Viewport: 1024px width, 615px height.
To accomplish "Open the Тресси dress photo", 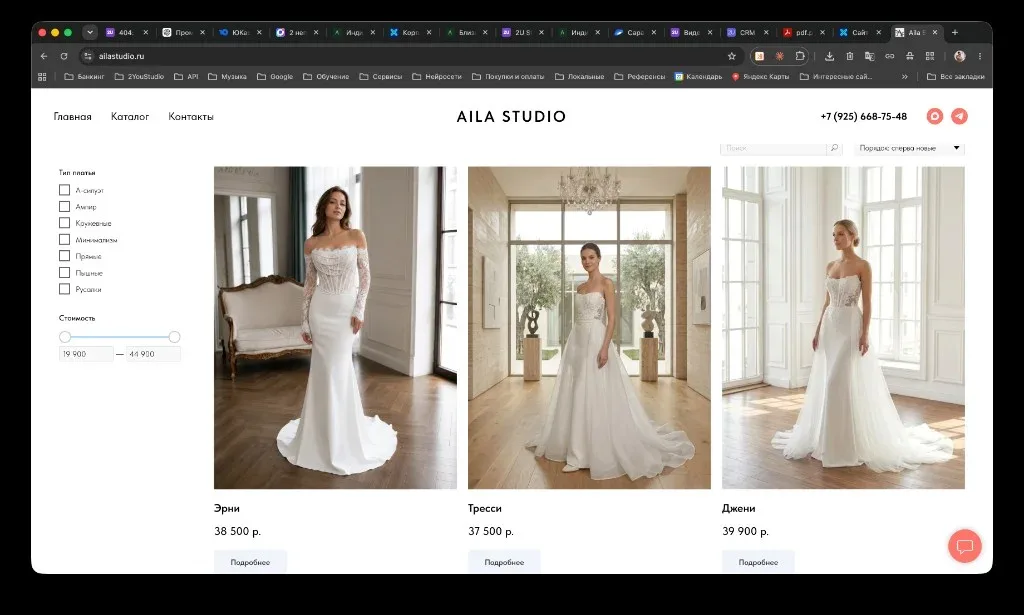I will point(589,328).
